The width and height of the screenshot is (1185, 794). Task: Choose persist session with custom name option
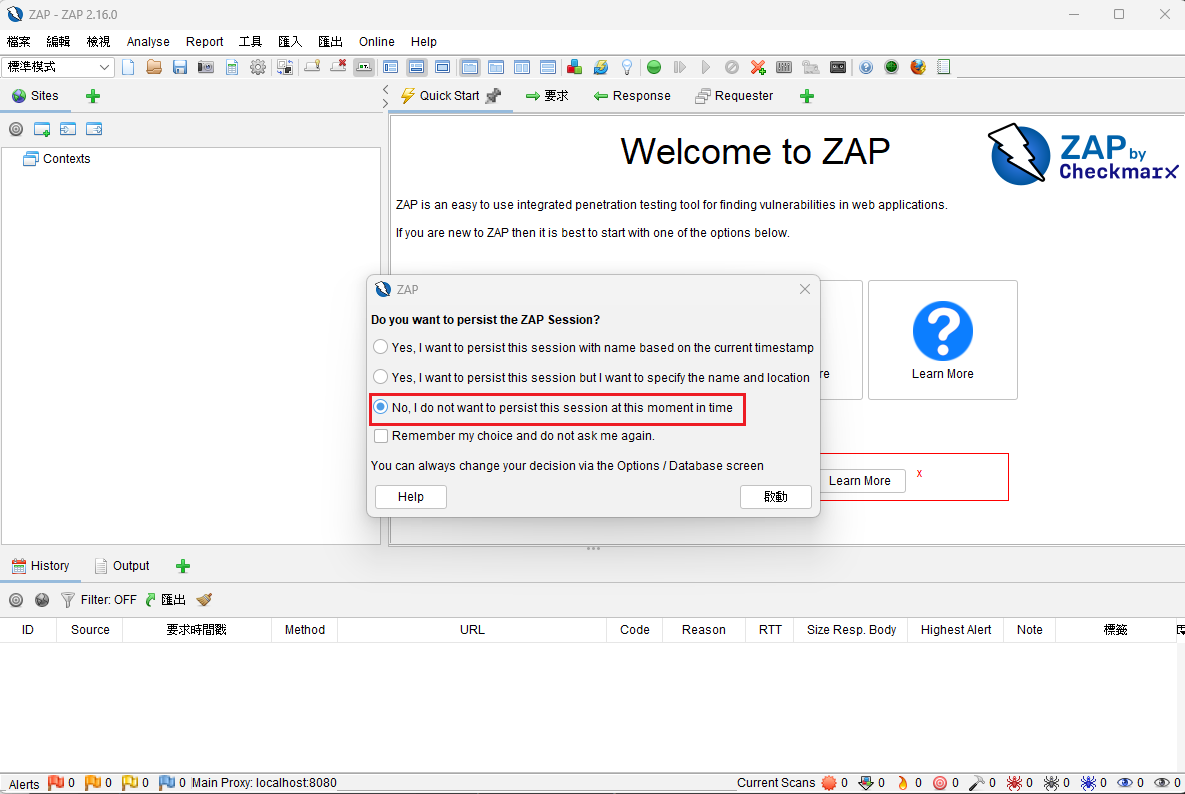[381, 377]
